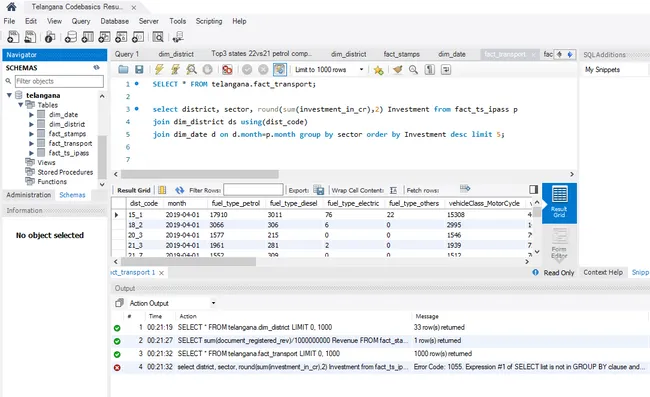Select the Views item in schema tree
Viewport: 650px width, 397px height.
tap(46, 162)
